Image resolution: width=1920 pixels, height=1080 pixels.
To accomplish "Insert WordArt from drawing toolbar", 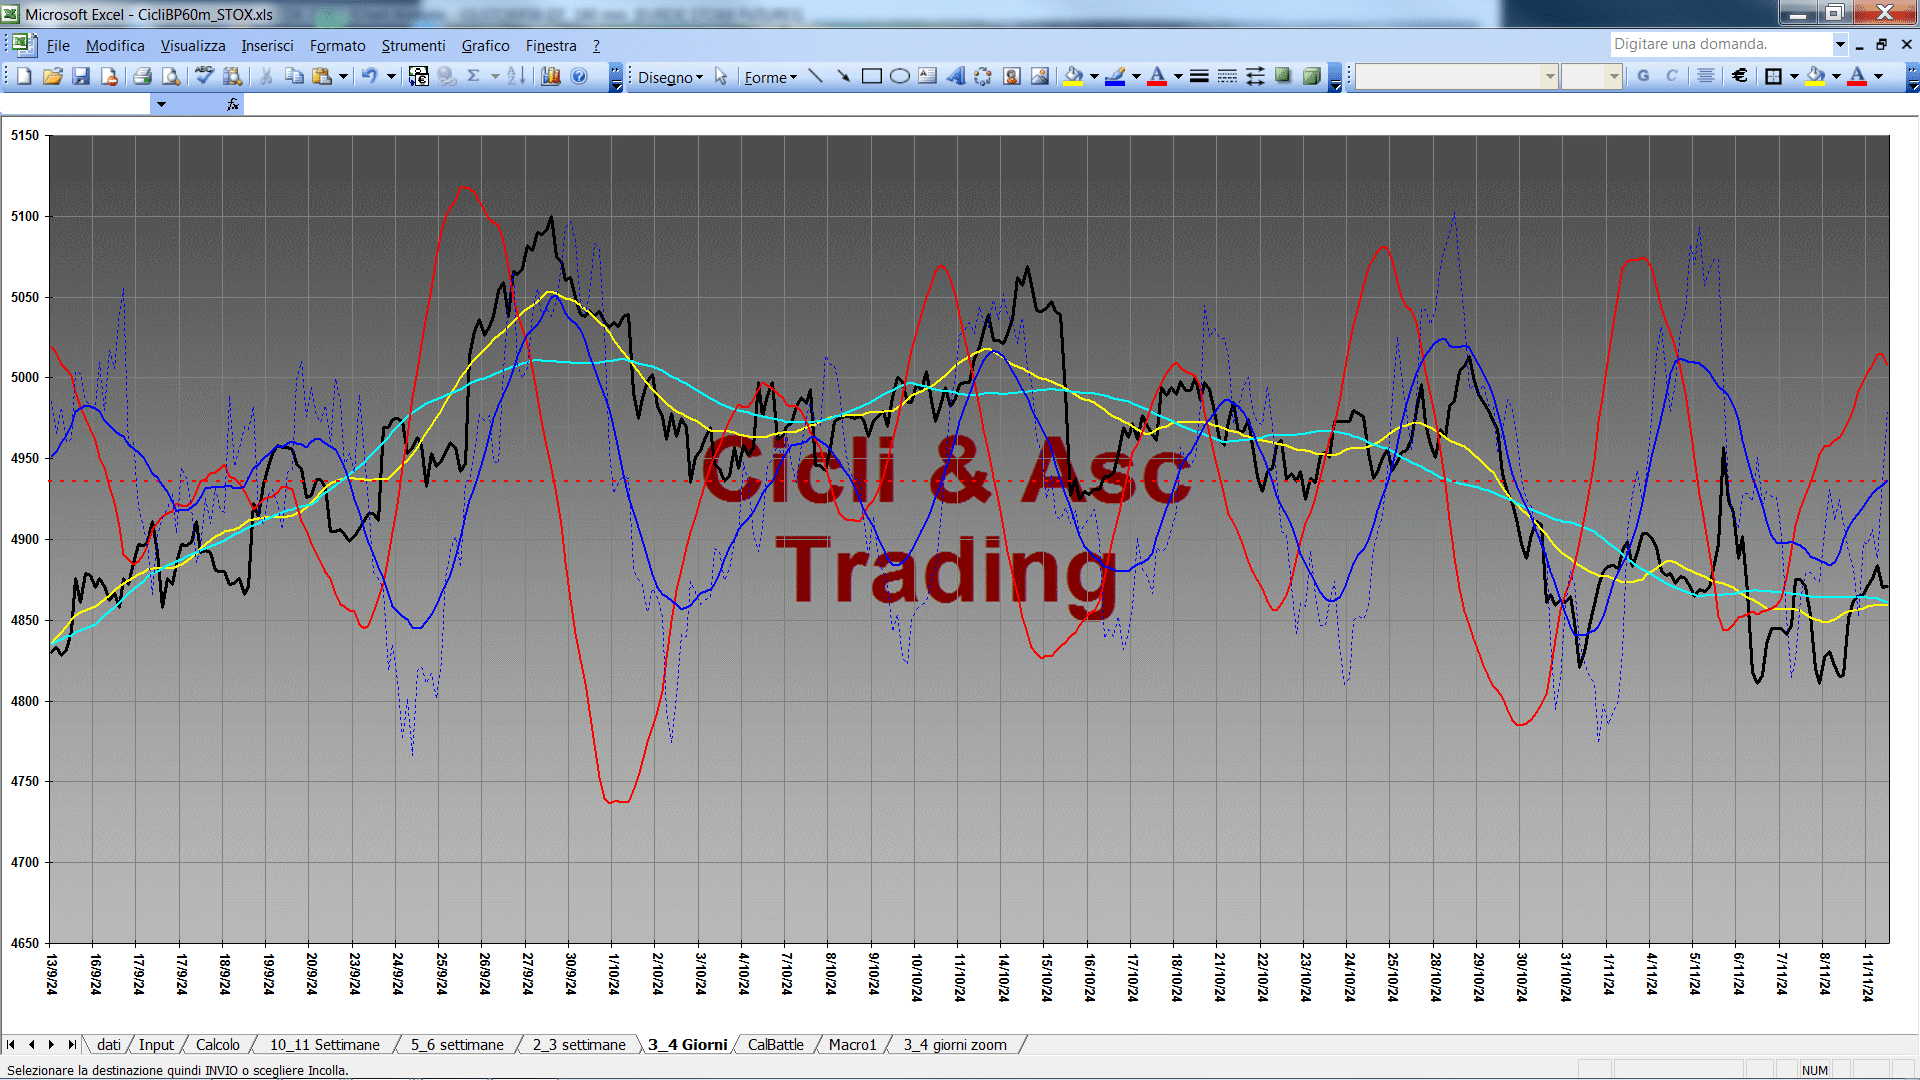I will (955, 76).
